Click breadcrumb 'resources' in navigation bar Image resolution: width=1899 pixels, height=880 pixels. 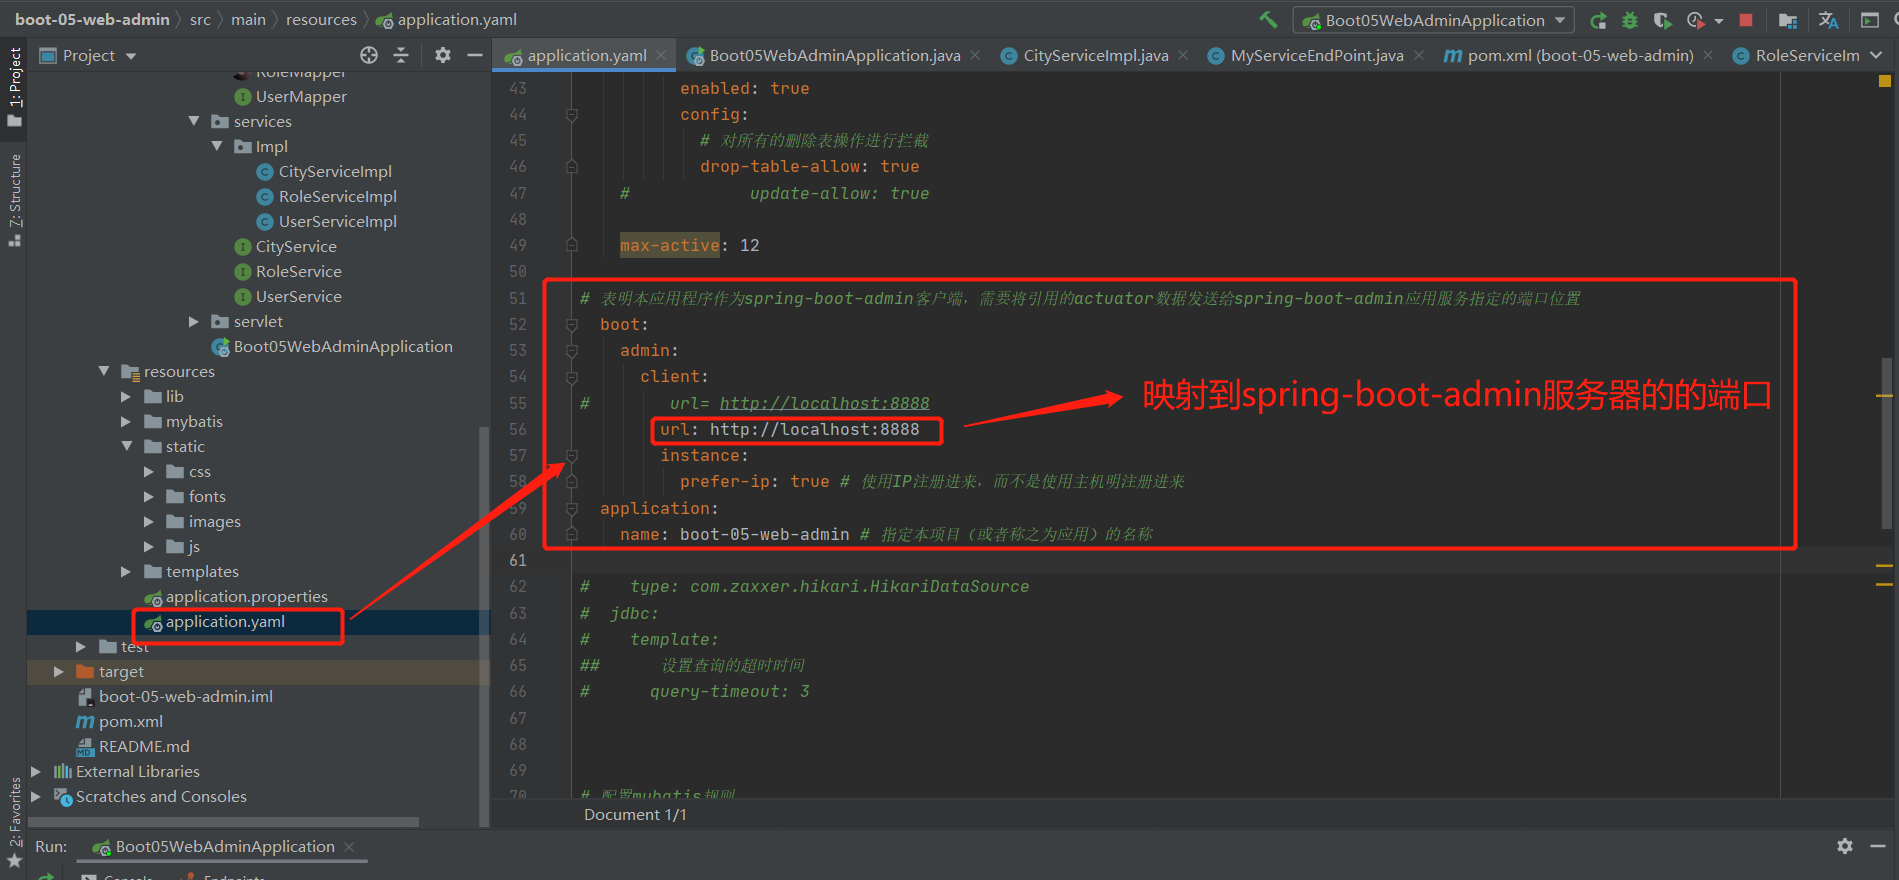point(321,20)
